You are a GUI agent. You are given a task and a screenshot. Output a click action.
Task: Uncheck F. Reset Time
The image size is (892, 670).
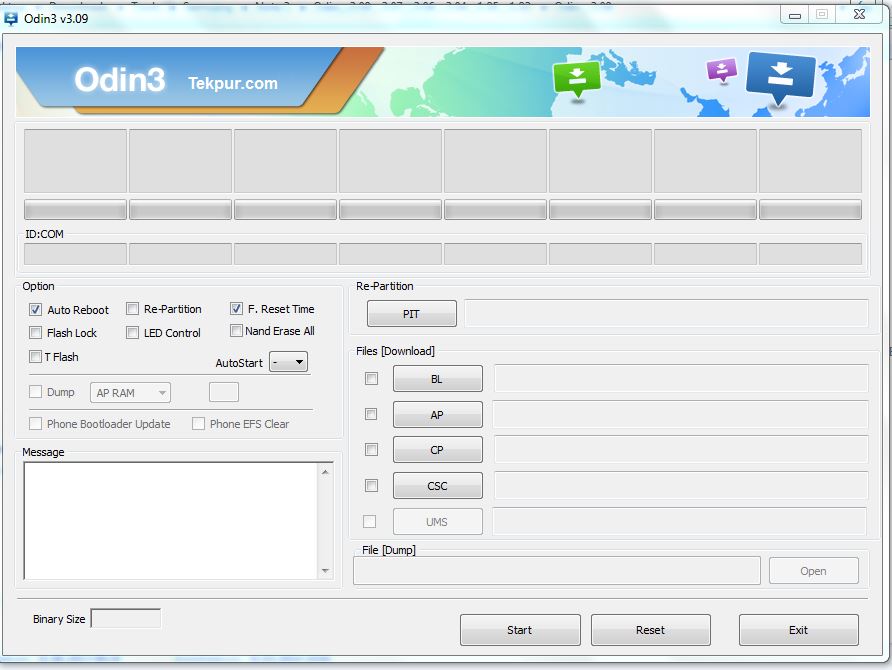(236, 309)
